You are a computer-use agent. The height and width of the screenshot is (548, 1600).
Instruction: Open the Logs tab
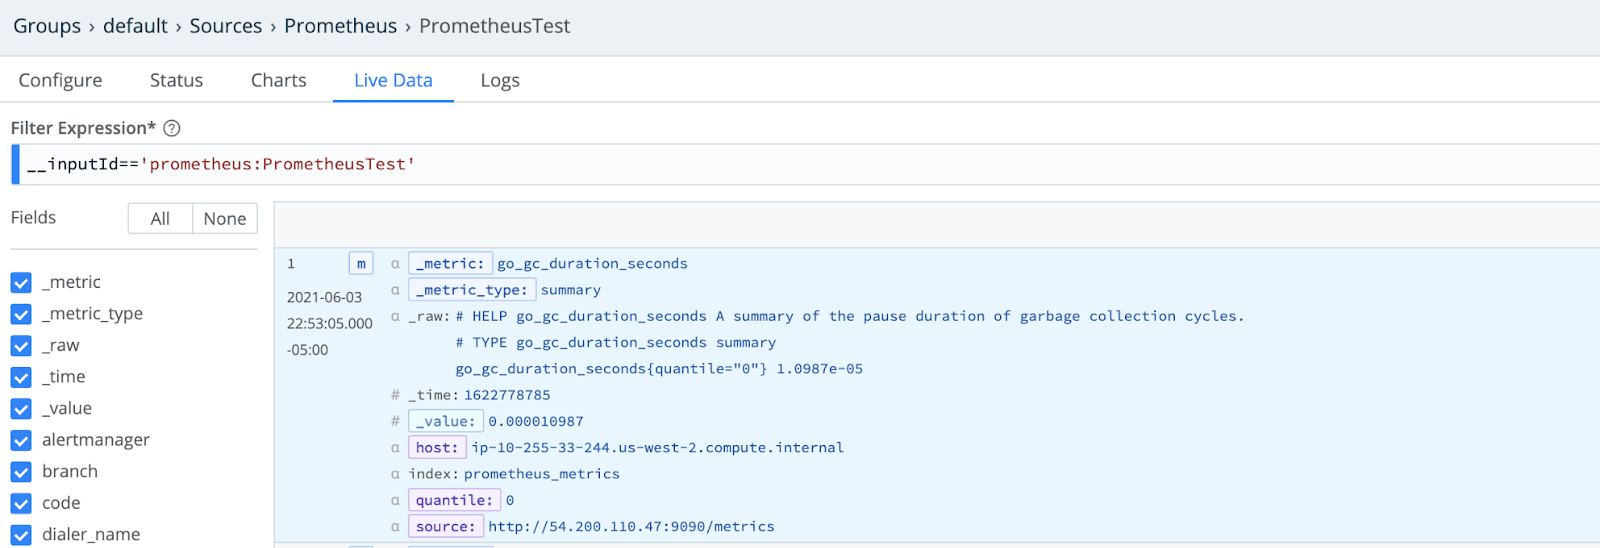[x=500, y=80]
